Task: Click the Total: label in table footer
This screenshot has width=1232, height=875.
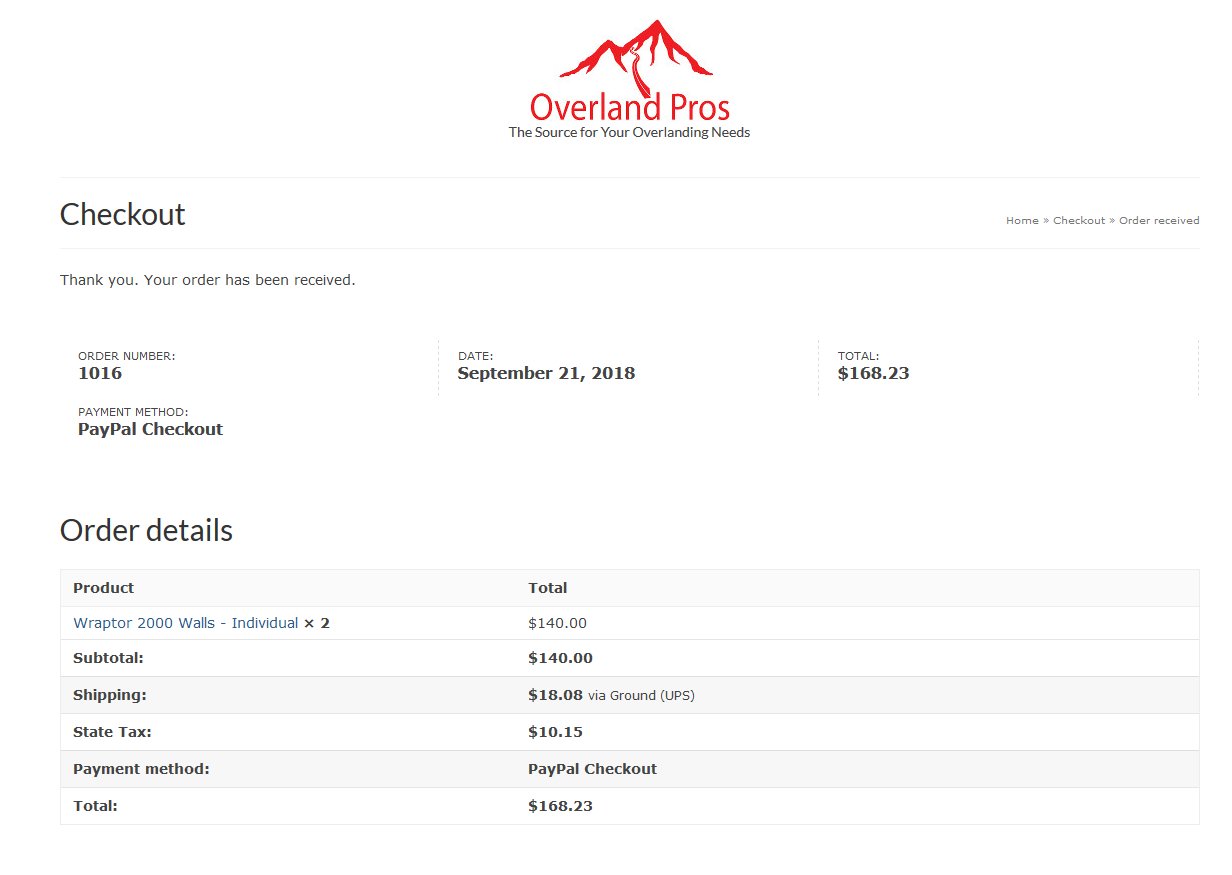Action: 95,805
